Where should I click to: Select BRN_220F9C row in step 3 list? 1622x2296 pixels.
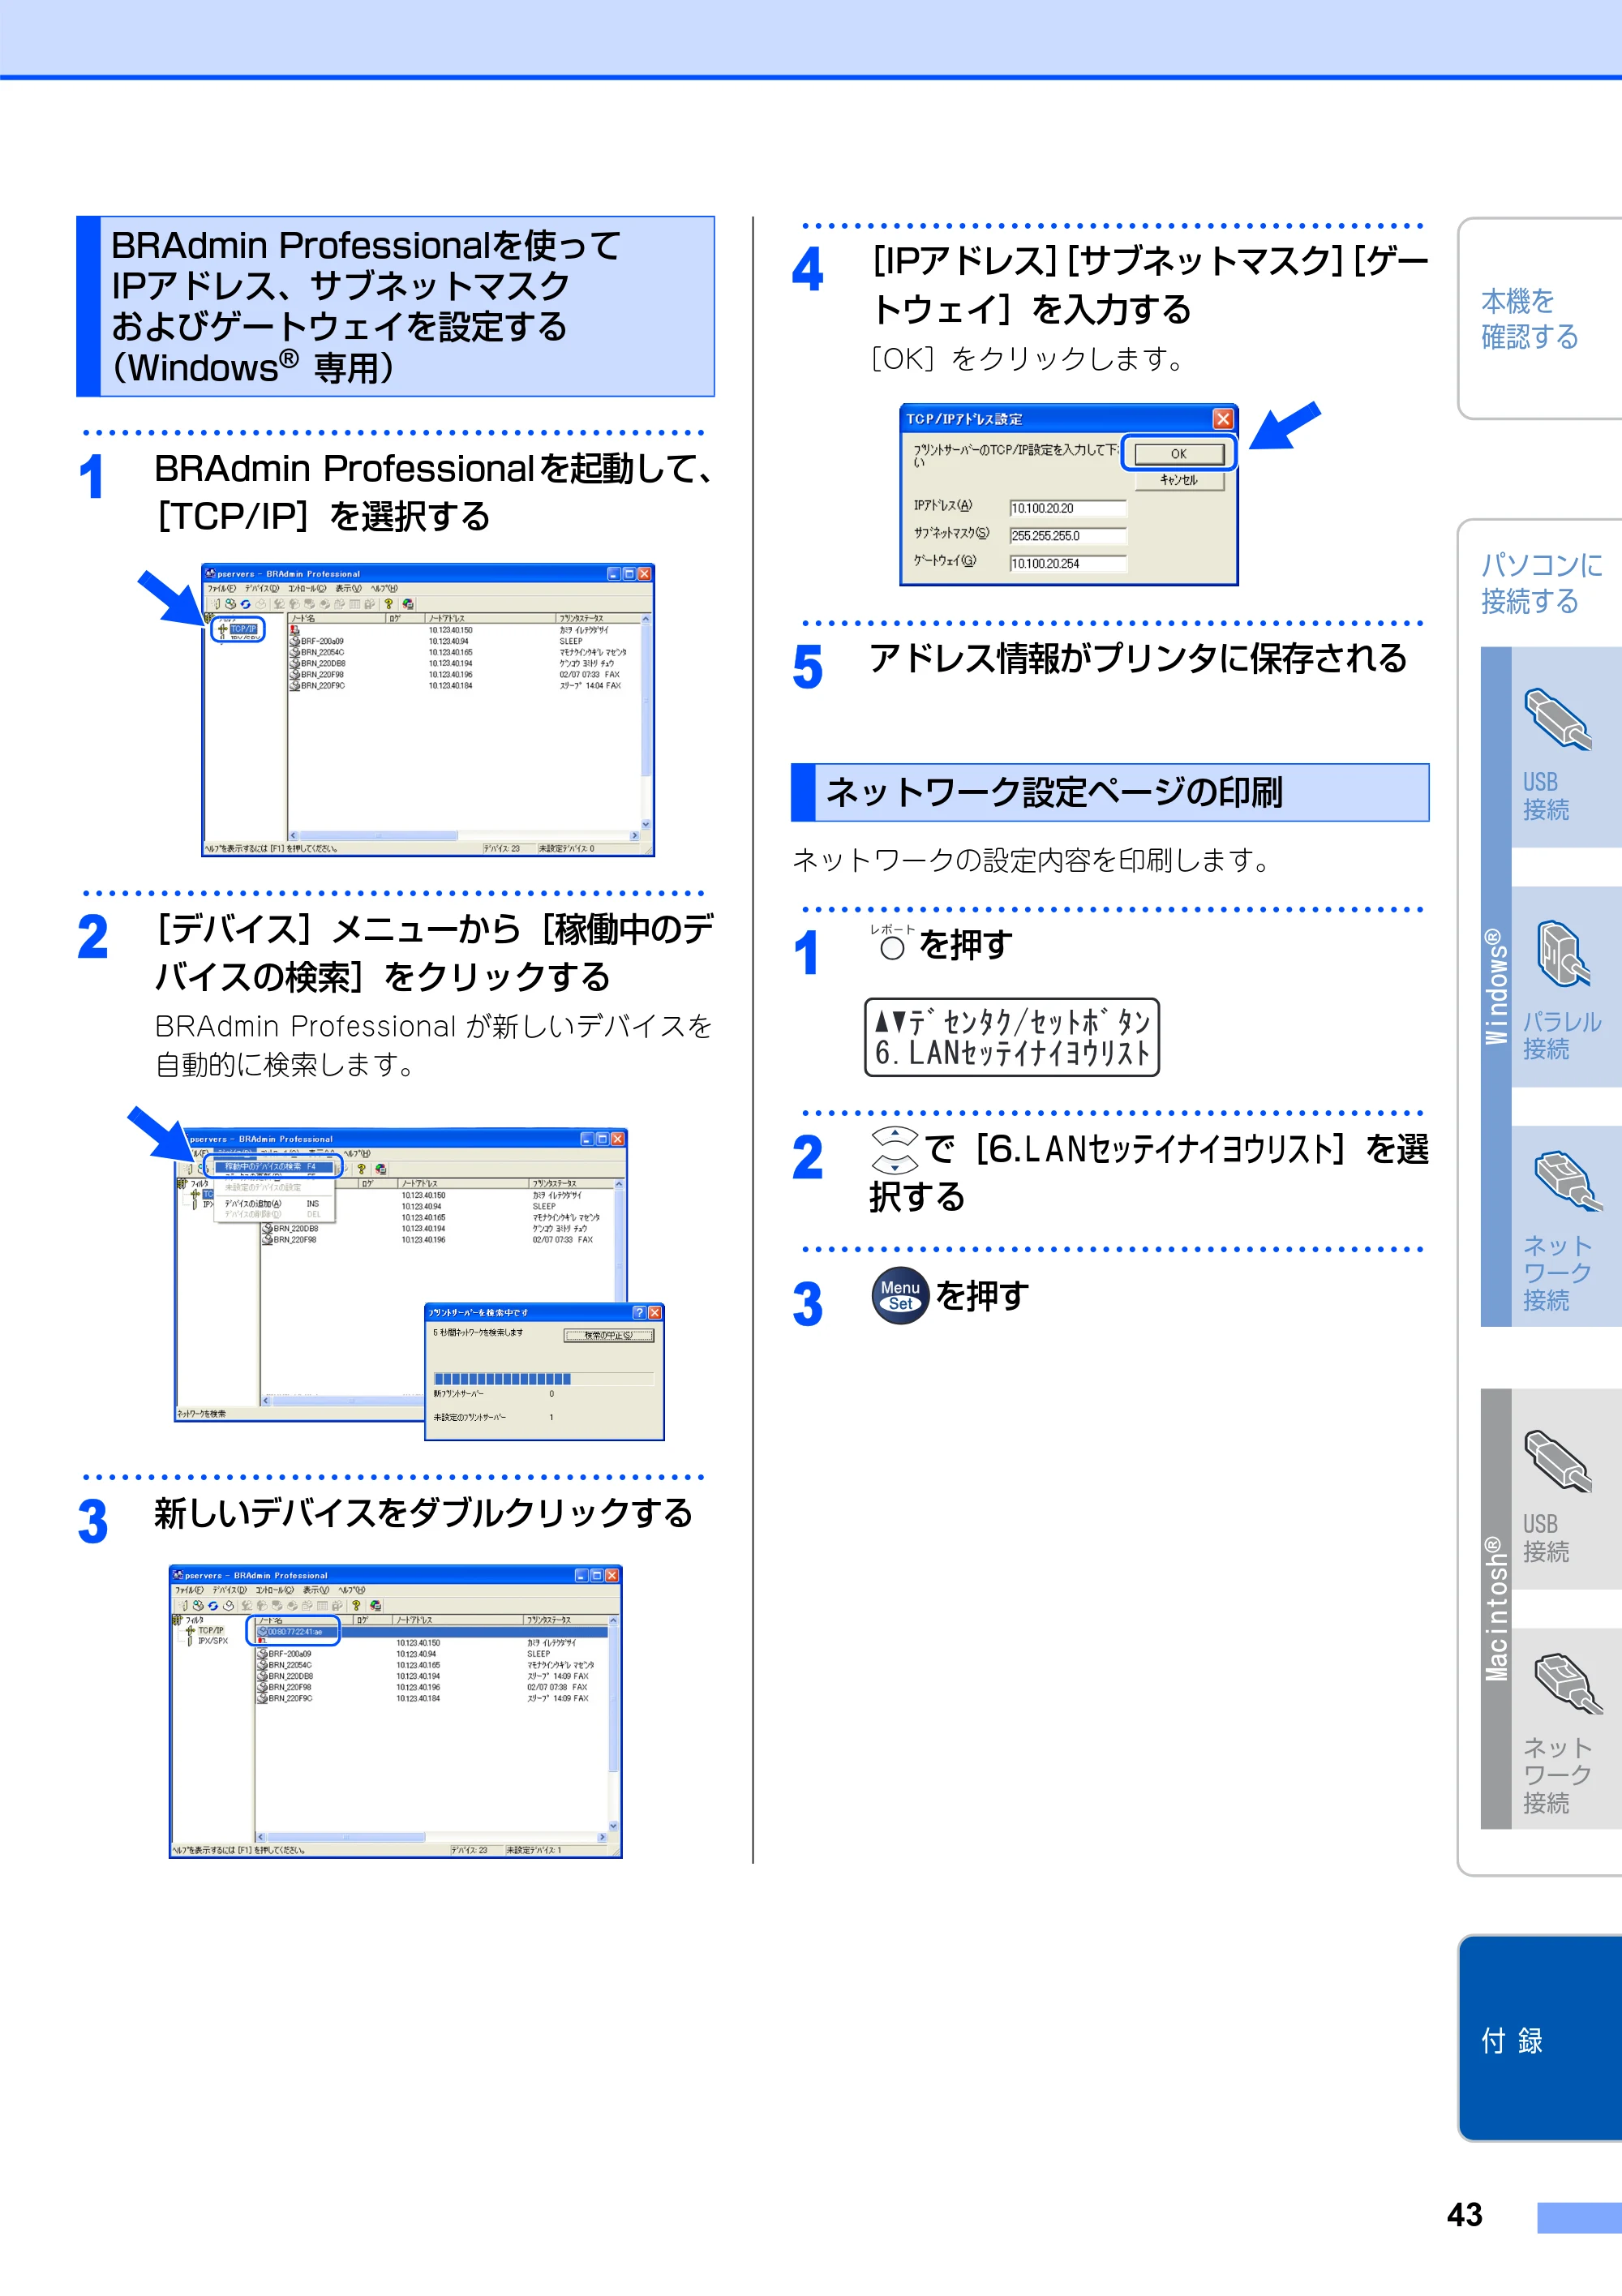click(x=432, y=1698)
